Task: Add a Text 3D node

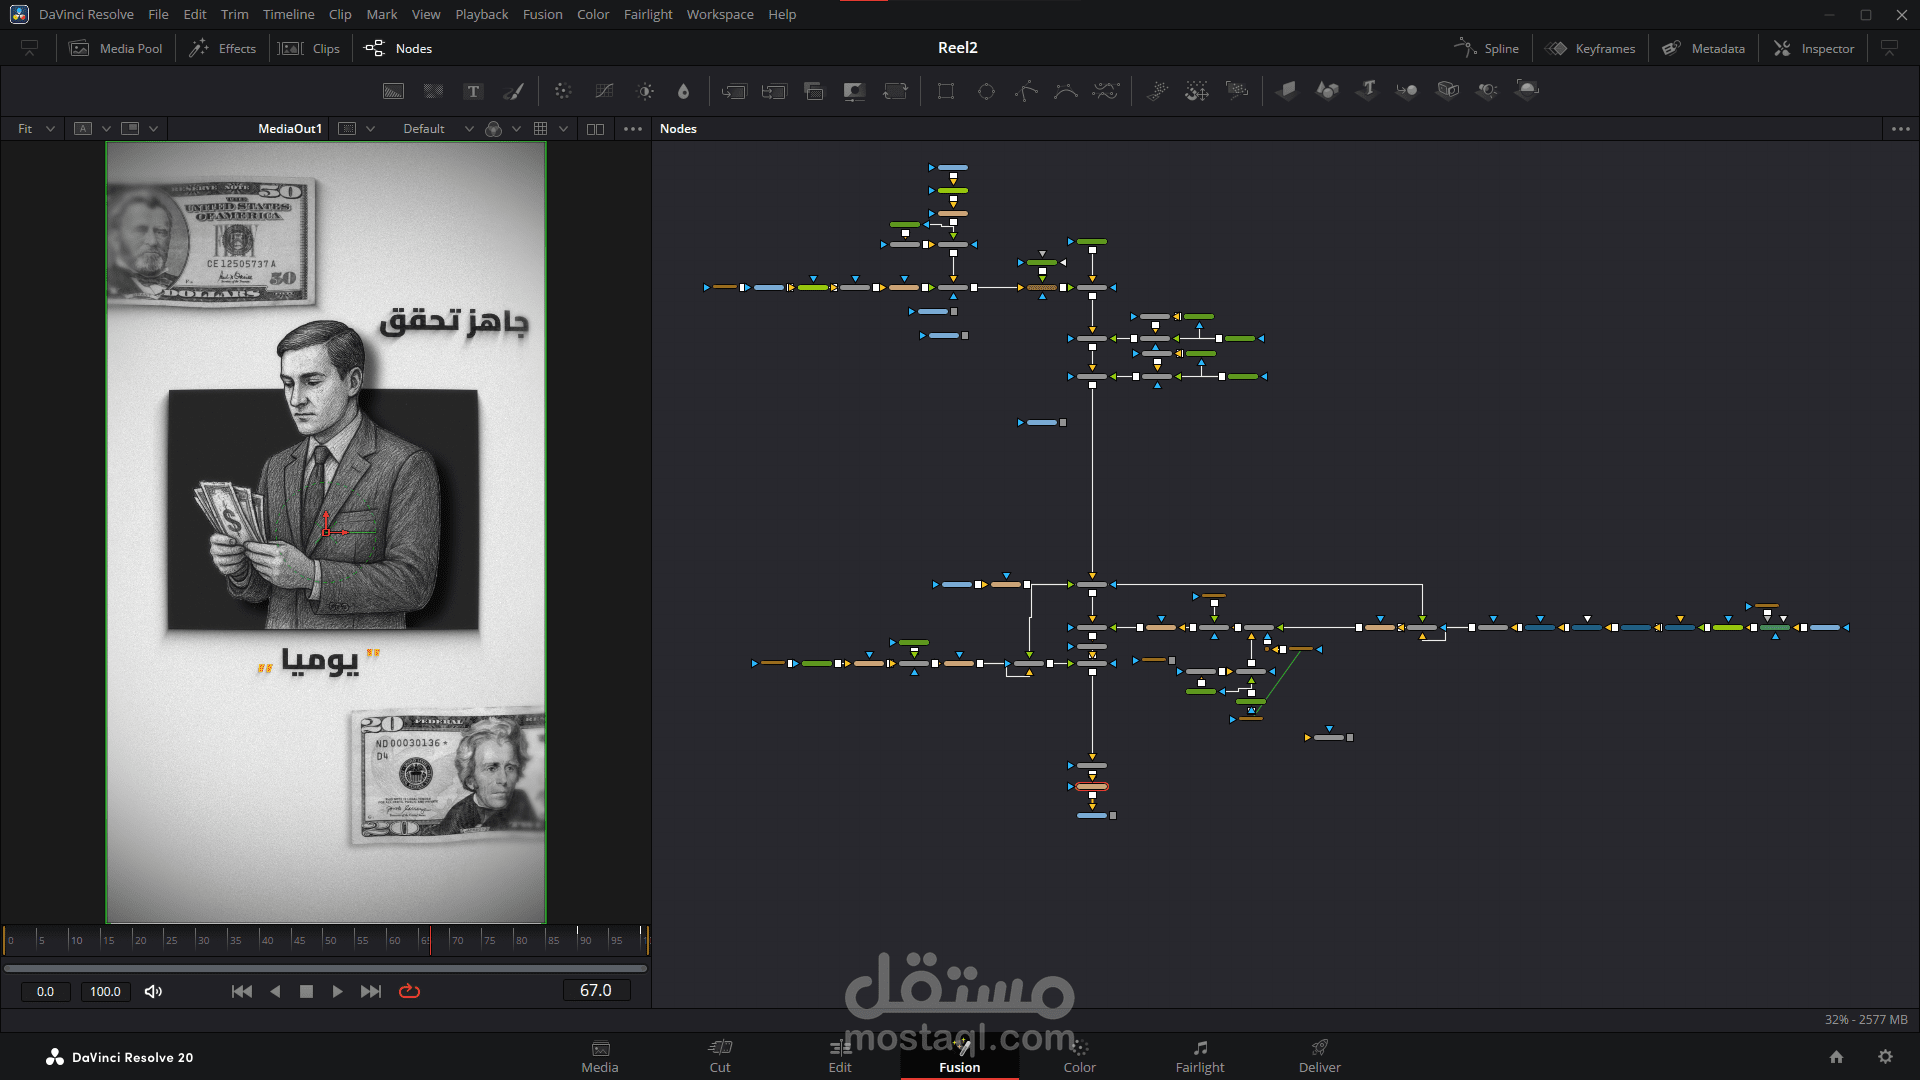Action: tap(1367, 90)
